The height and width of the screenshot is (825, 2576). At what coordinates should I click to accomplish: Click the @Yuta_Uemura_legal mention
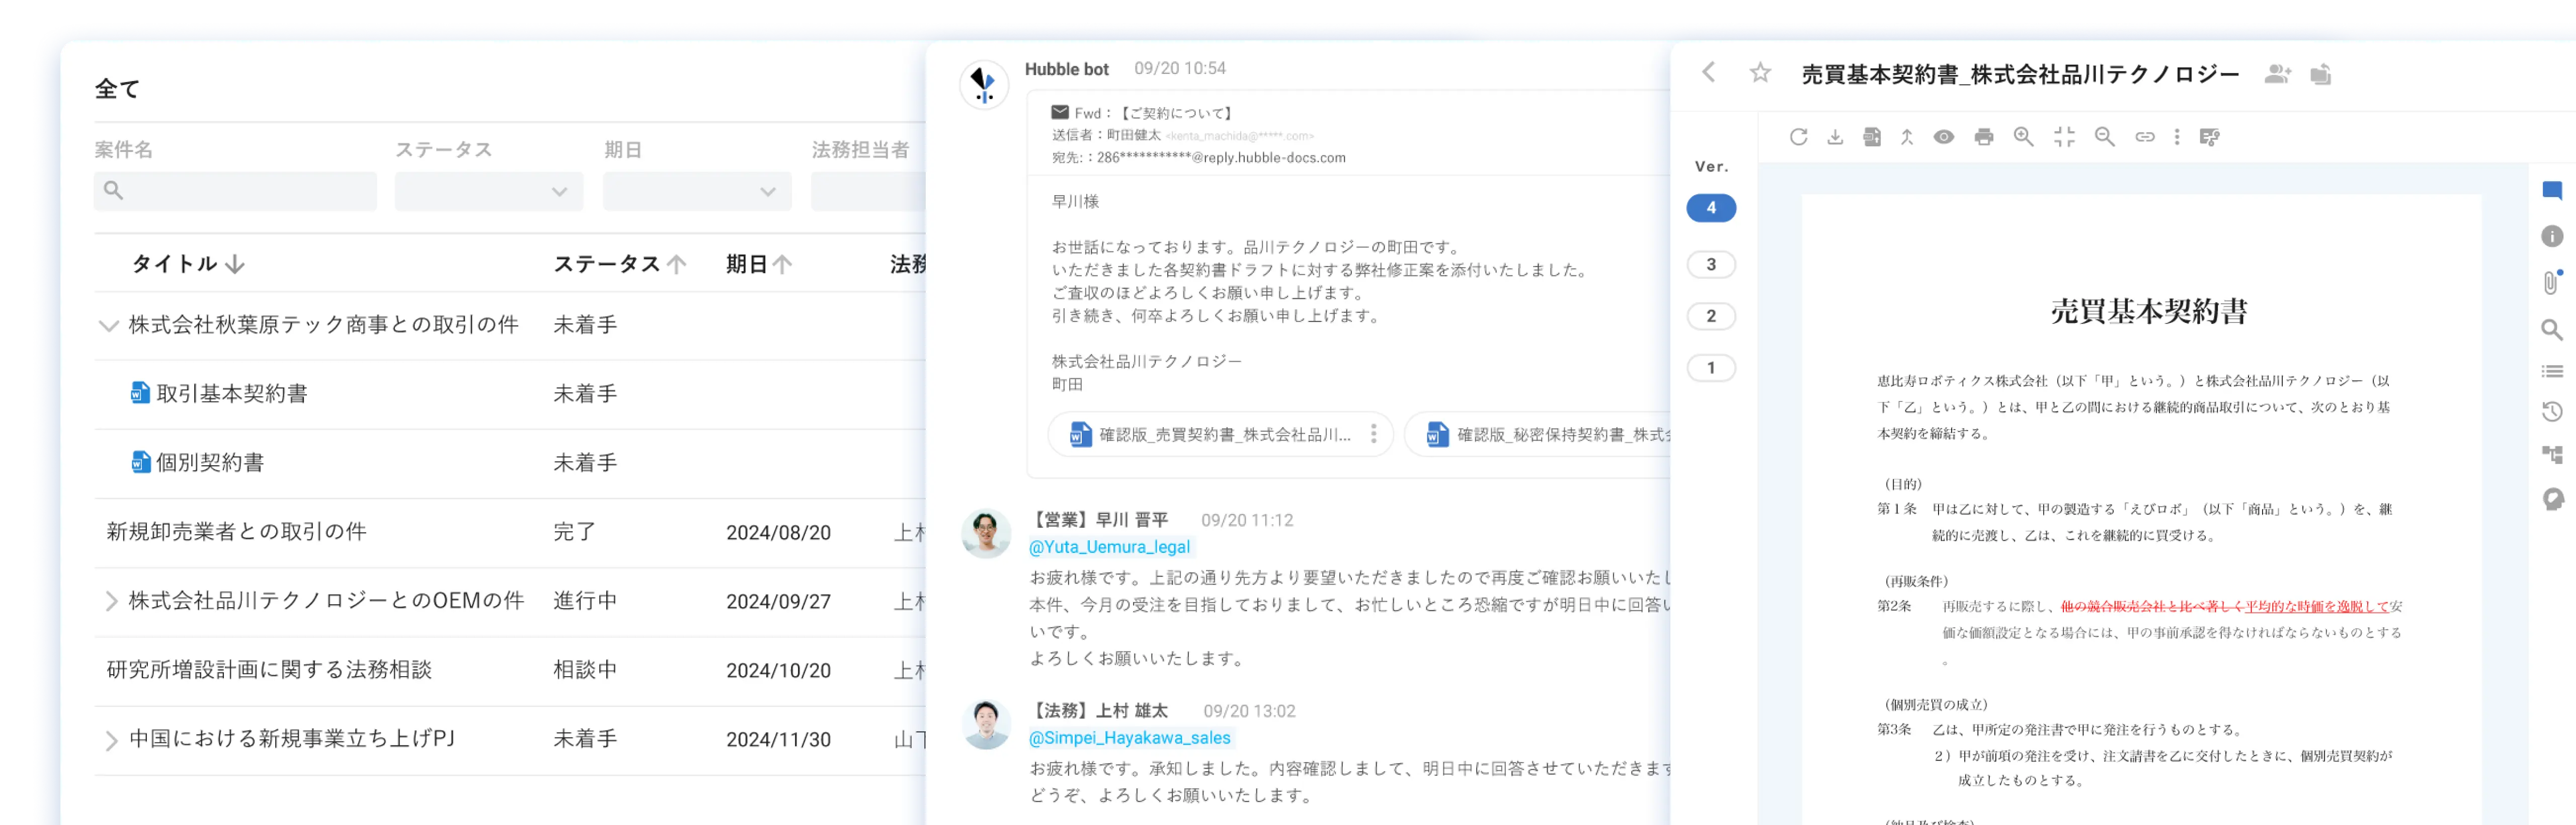[x=1109, y=547]
